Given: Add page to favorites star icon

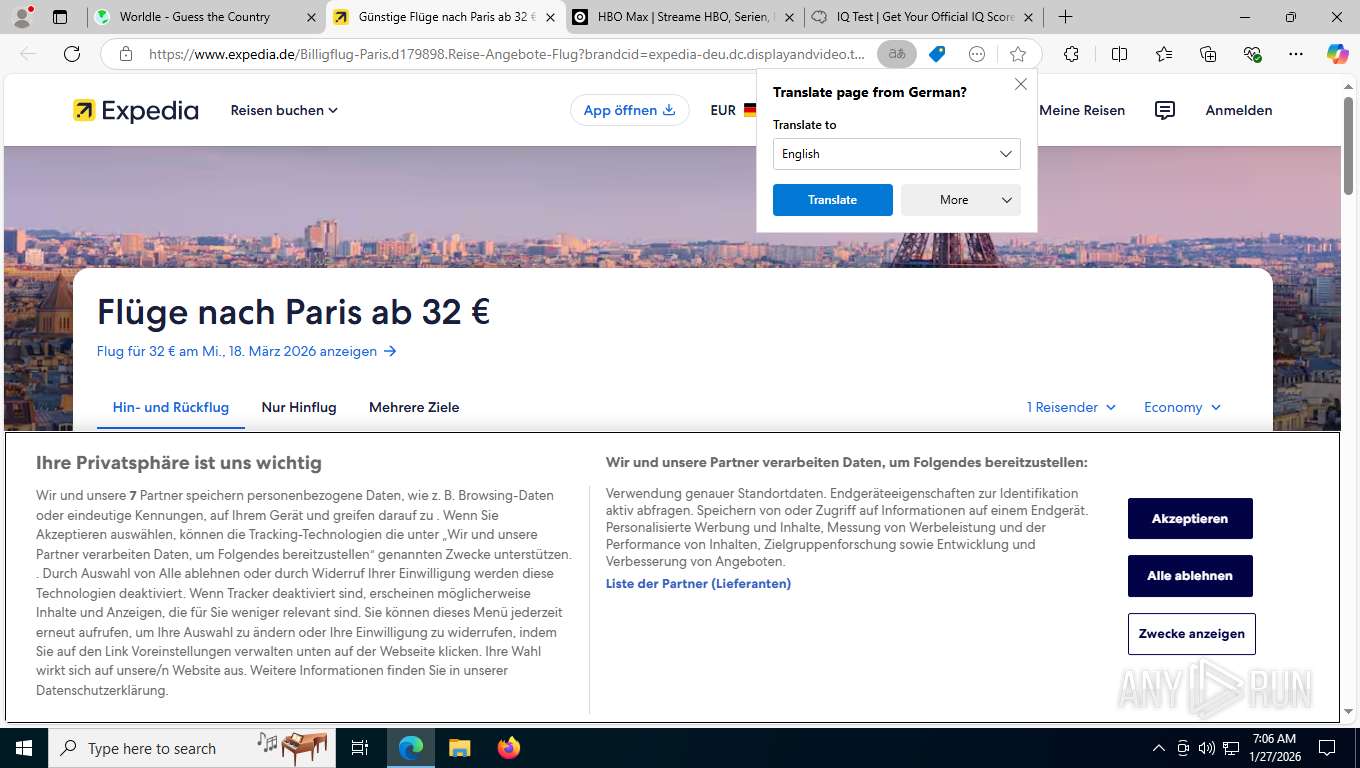Looking at the screenshot, I should [x=1018, y=54].
